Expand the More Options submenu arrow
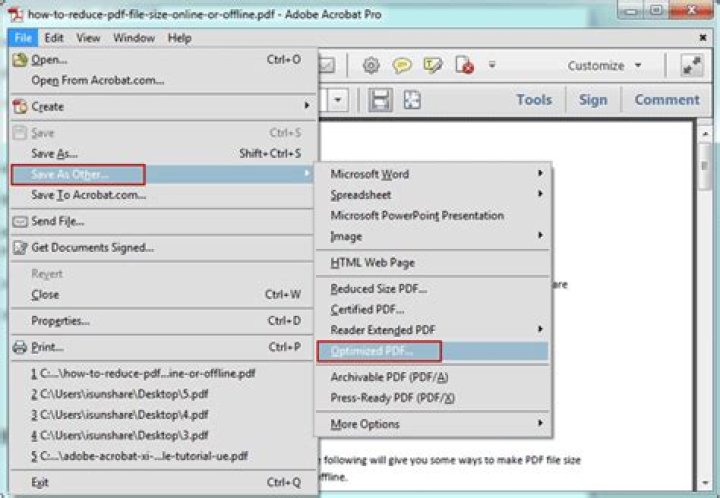The height and width of the screenshot is (498, 720). coord(540,423)
